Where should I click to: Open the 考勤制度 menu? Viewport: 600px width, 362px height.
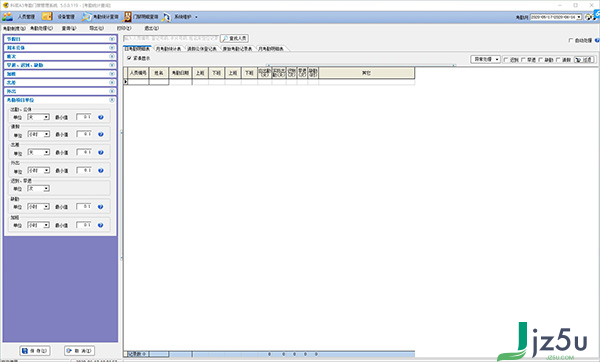(x=15, y=28)
